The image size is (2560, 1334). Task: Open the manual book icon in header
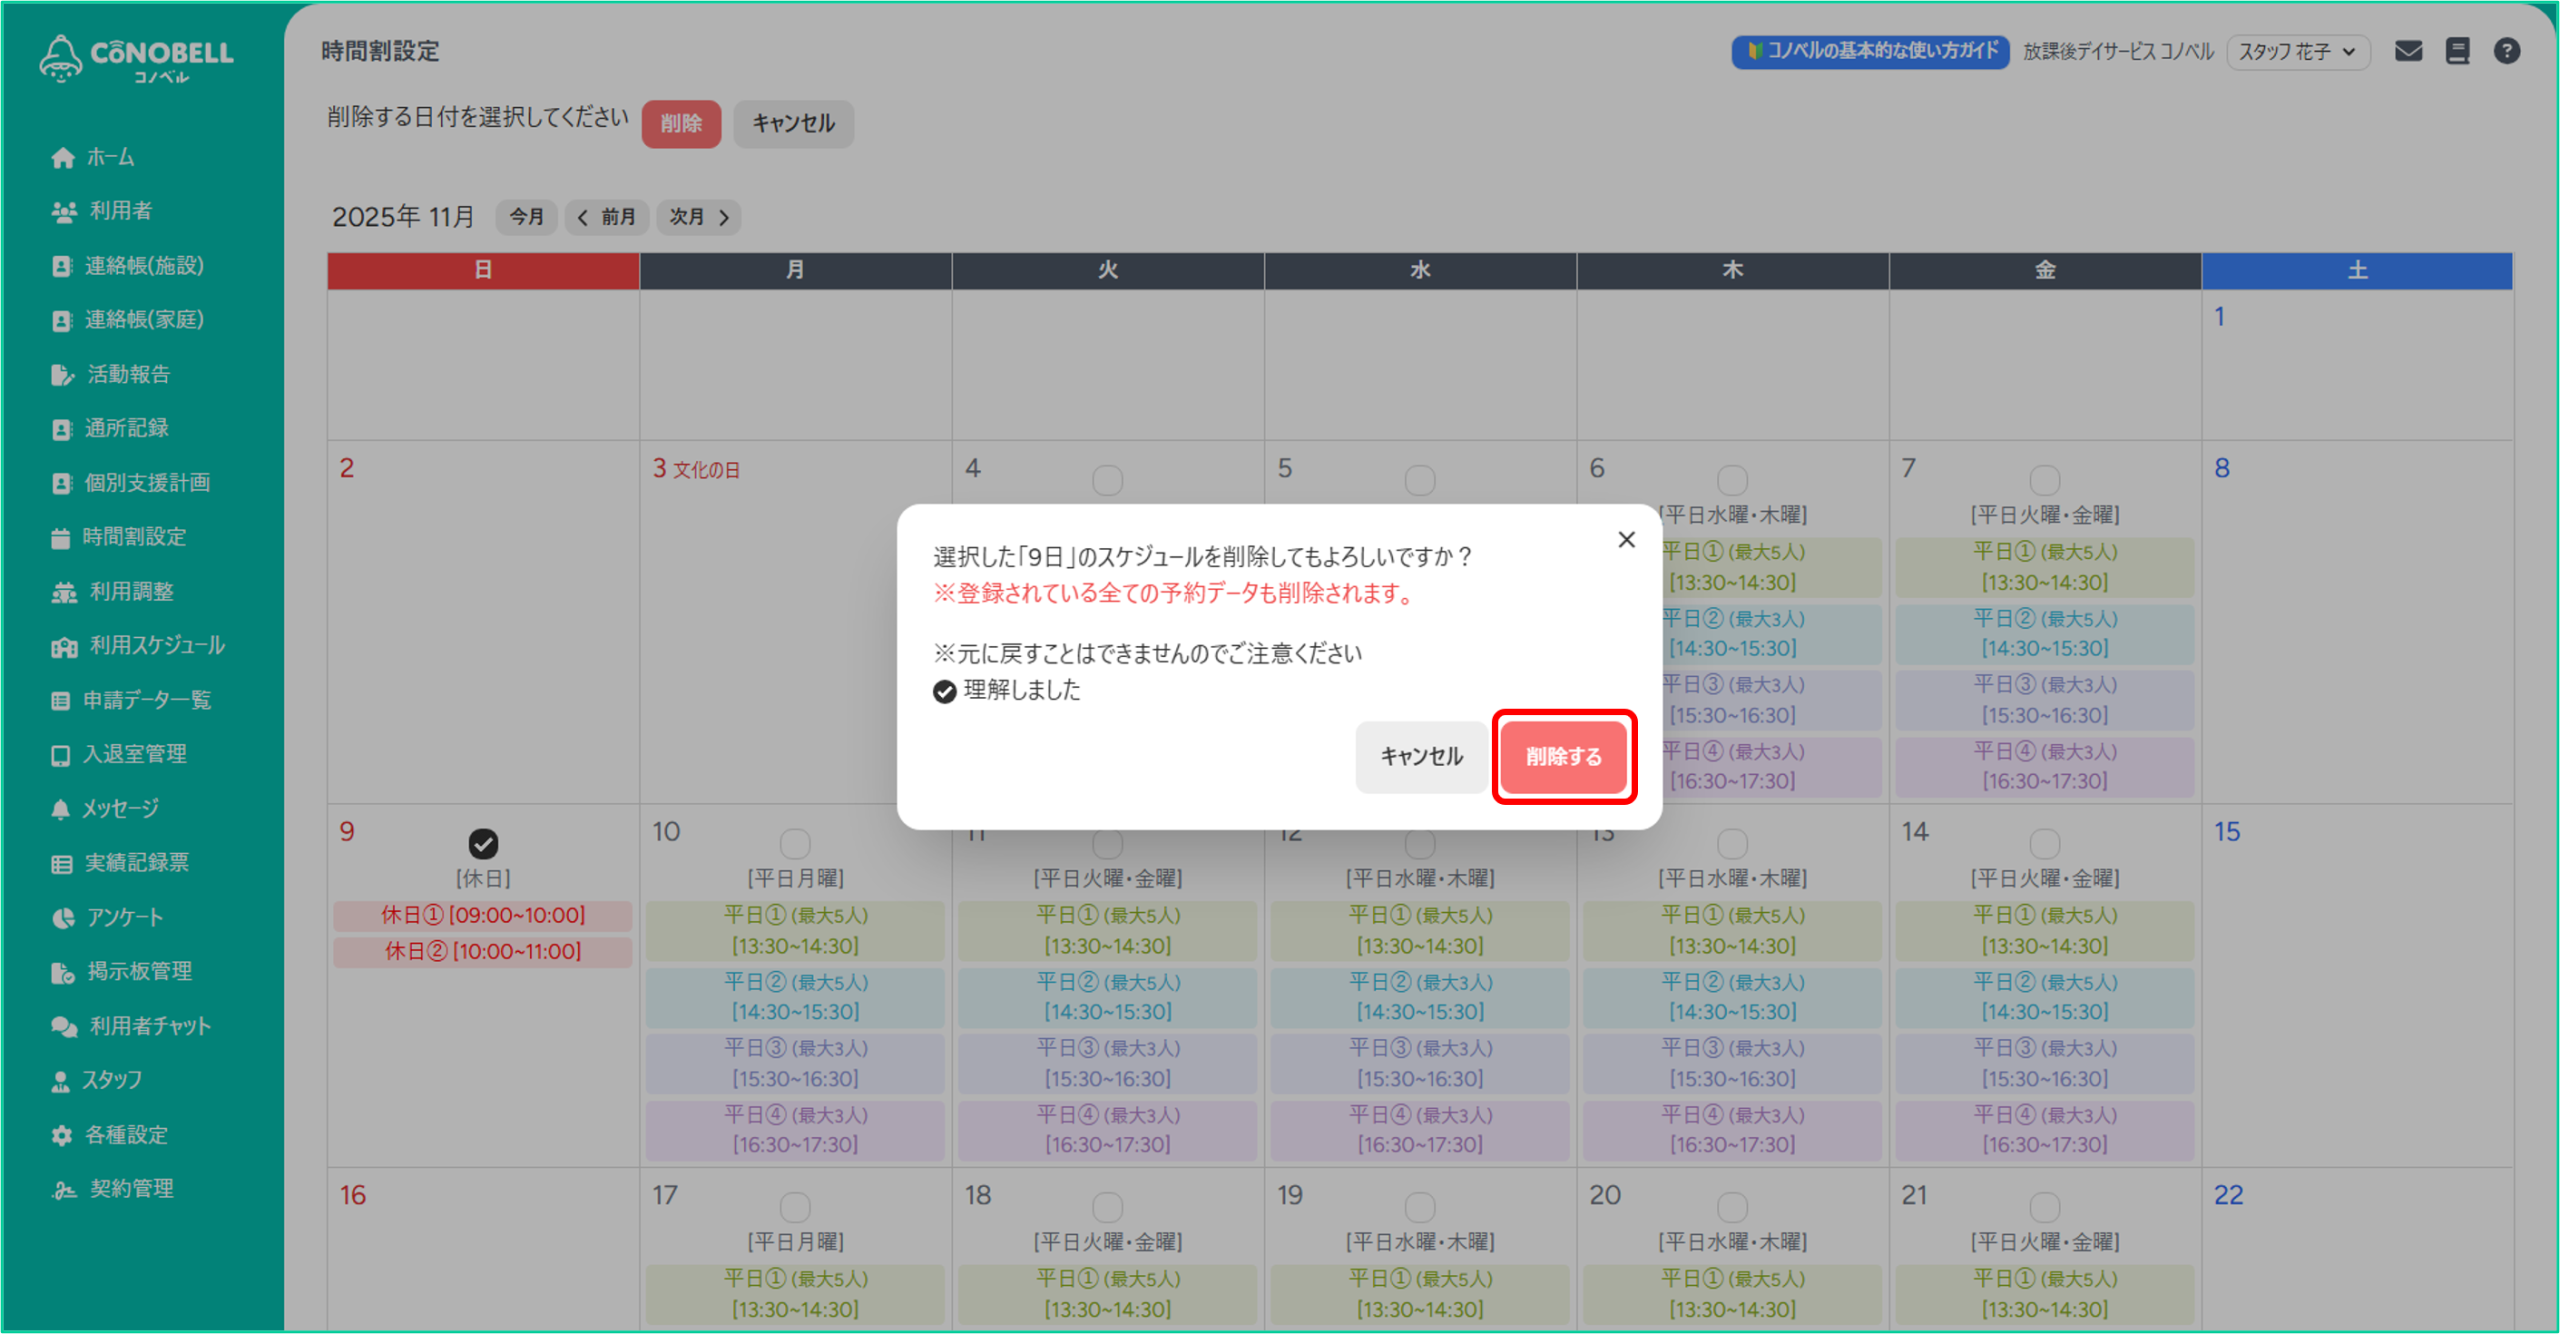click(x=2457, y=51)
